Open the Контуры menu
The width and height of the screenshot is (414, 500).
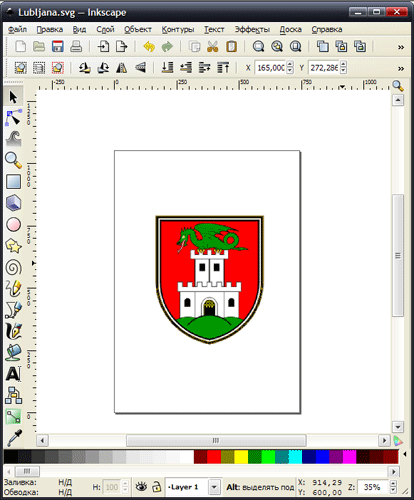coord(178,29)
